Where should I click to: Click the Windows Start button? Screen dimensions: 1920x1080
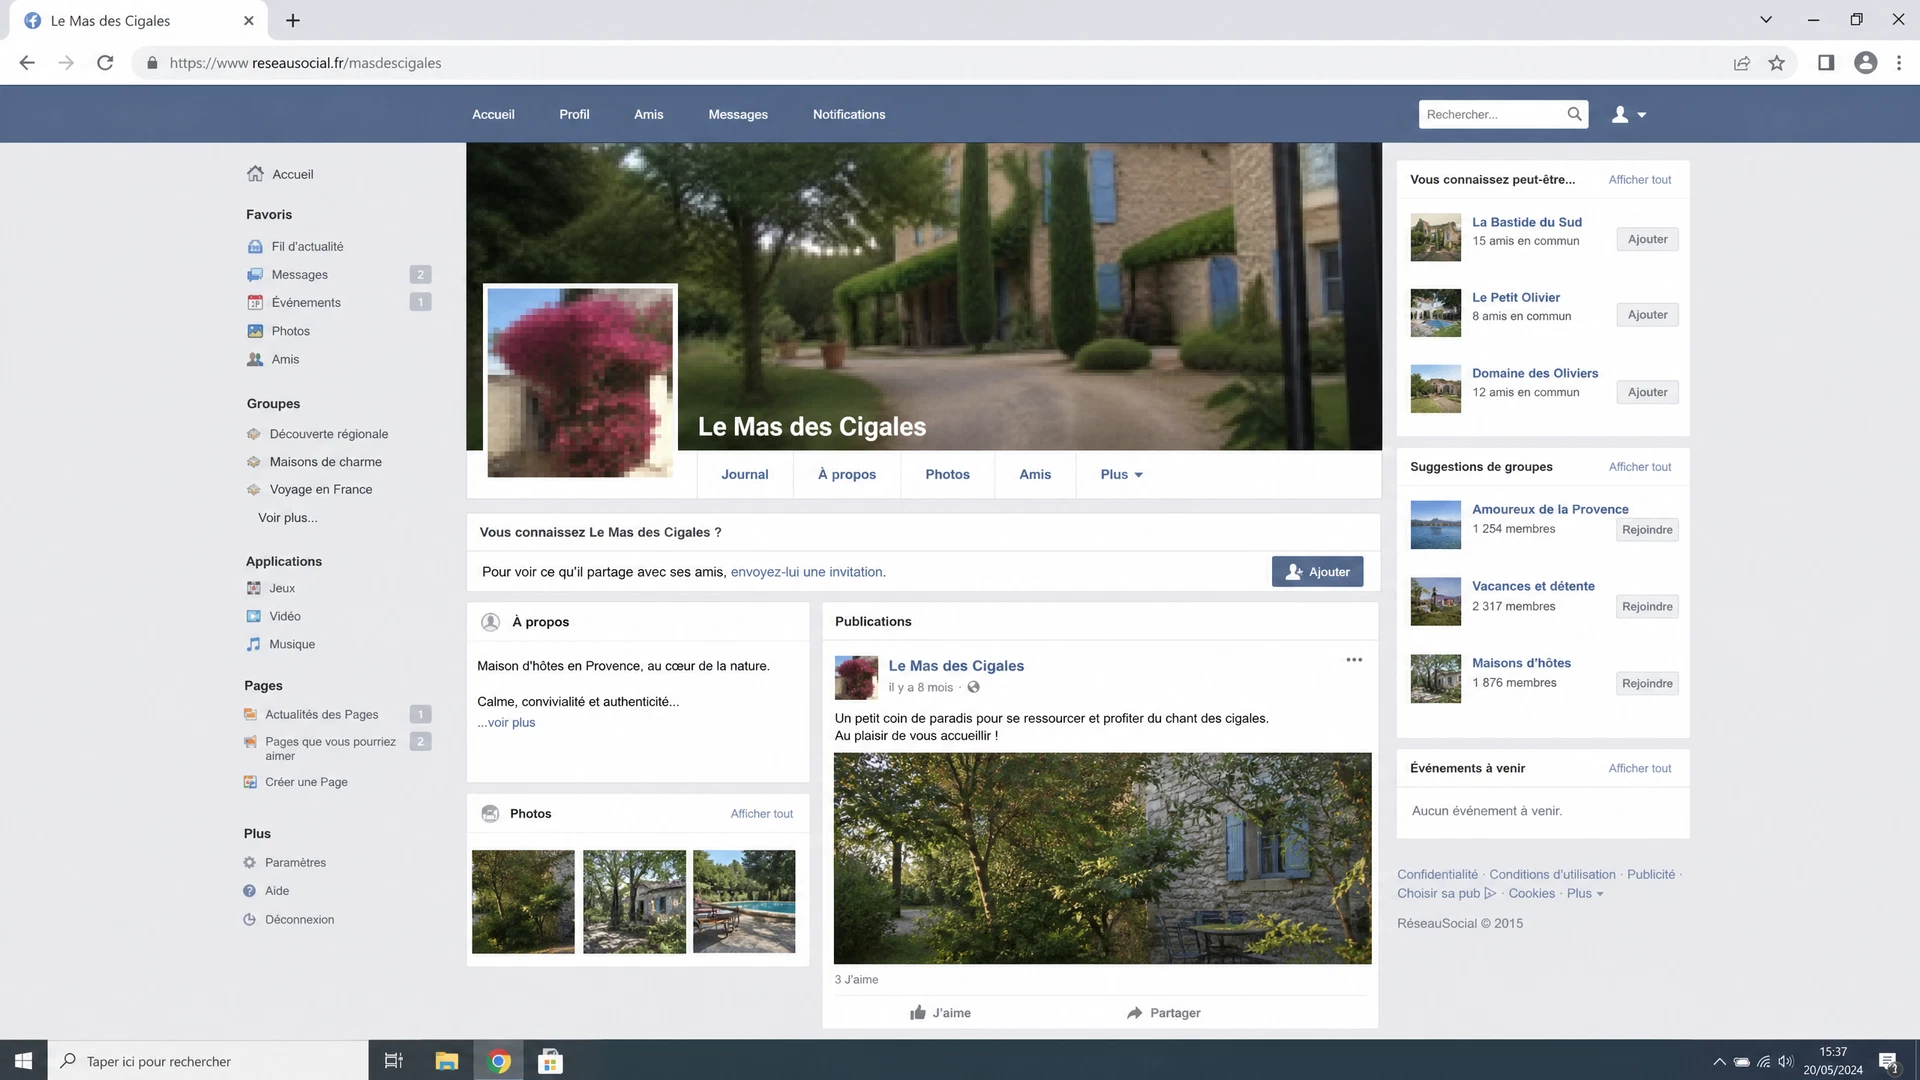(23, 1061)
